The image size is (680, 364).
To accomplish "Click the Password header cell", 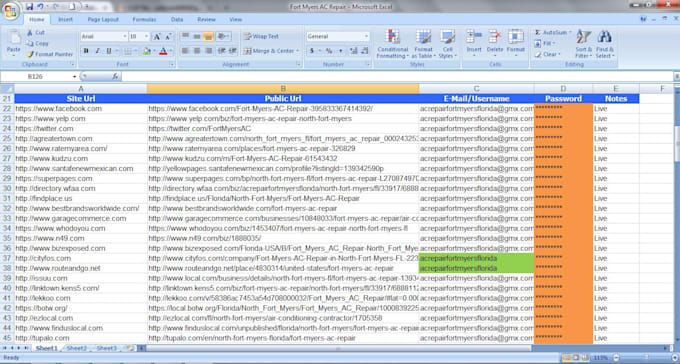I will [x=563, y=98].
